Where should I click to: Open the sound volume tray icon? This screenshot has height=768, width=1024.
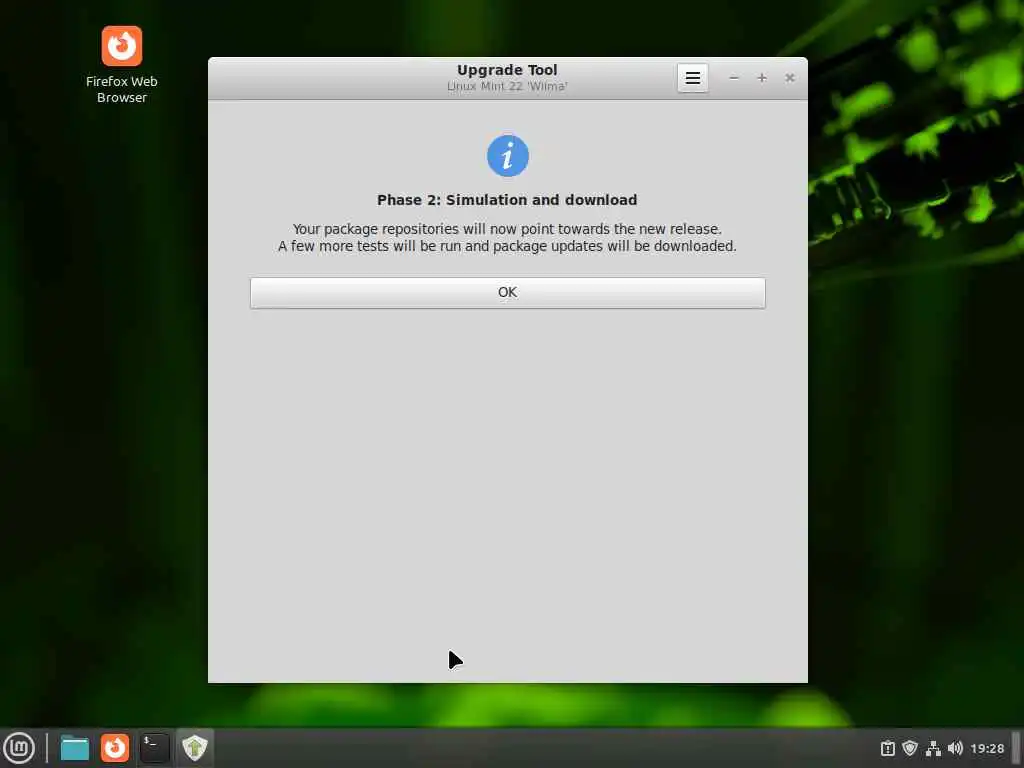pyautogui.click(x=955, y=748)
